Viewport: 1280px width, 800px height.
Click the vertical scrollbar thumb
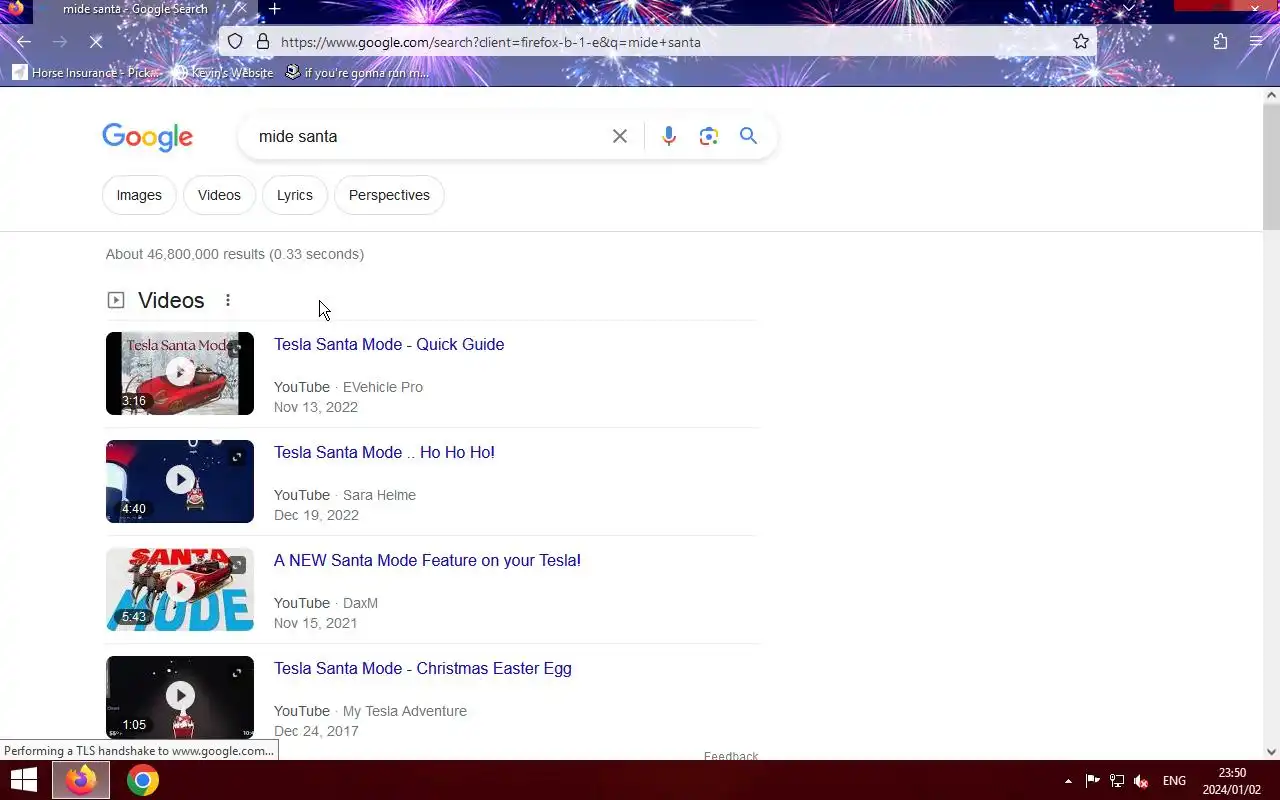[x=1271, y=165]
